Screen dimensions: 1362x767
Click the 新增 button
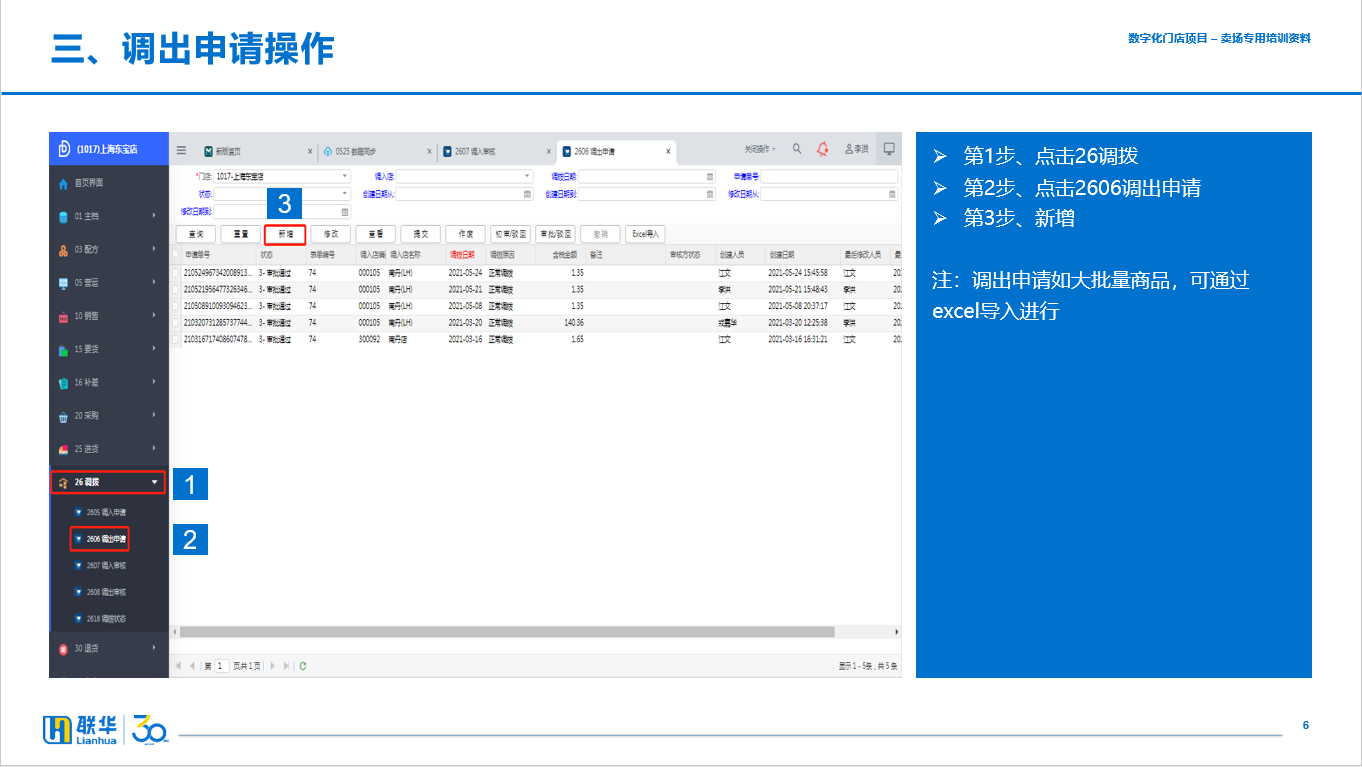[285, 234]
